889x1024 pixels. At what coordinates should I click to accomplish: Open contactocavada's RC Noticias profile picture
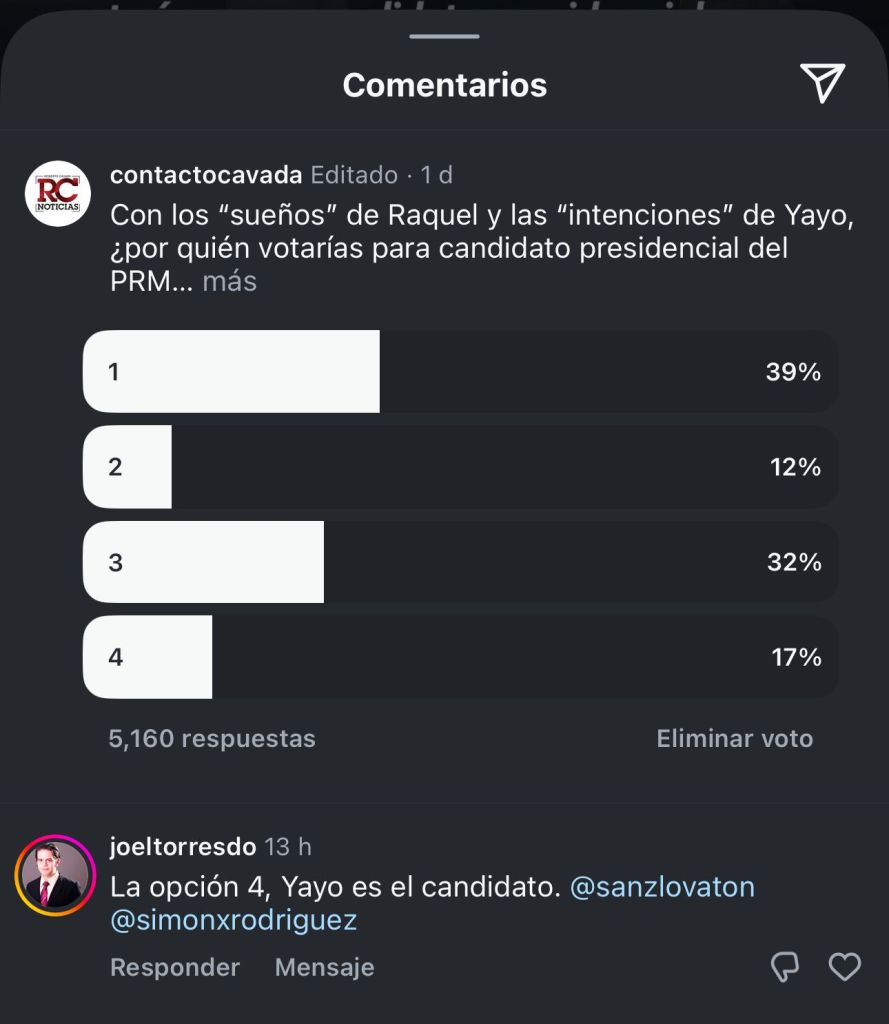click(58, 193)
